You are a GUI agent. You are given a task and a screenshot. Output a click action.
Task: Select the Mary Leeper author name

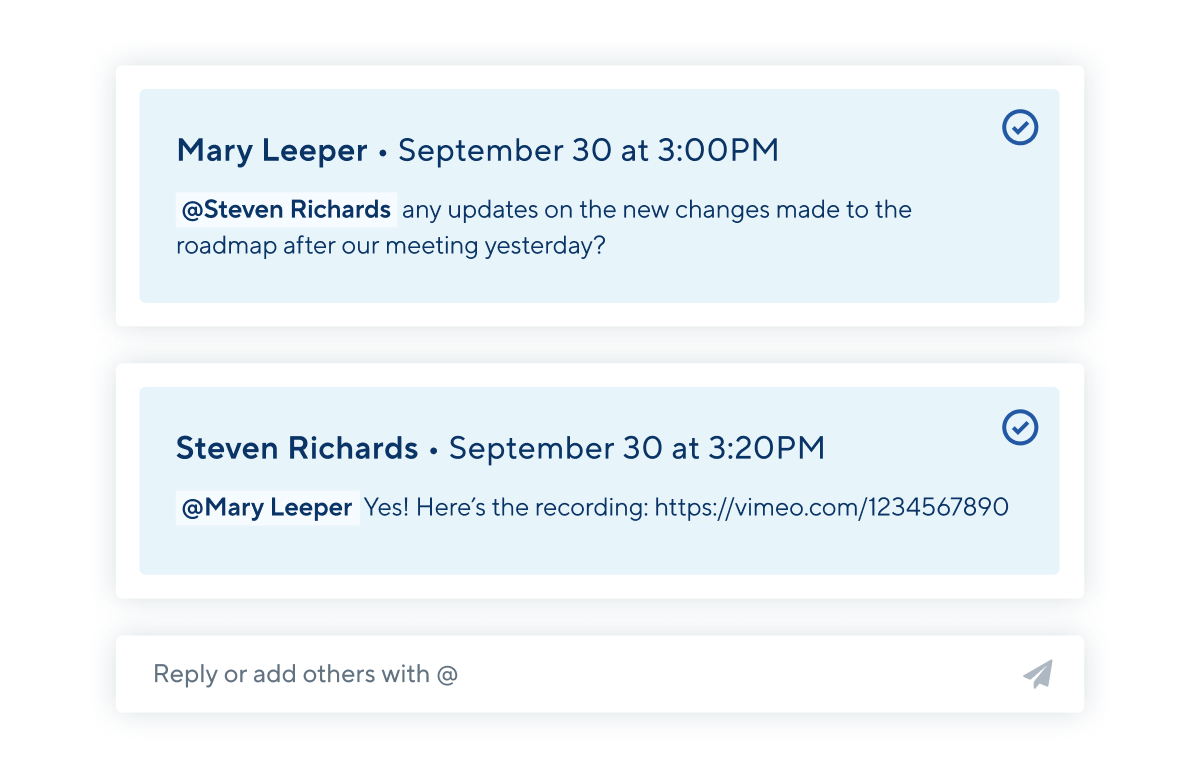272,151
